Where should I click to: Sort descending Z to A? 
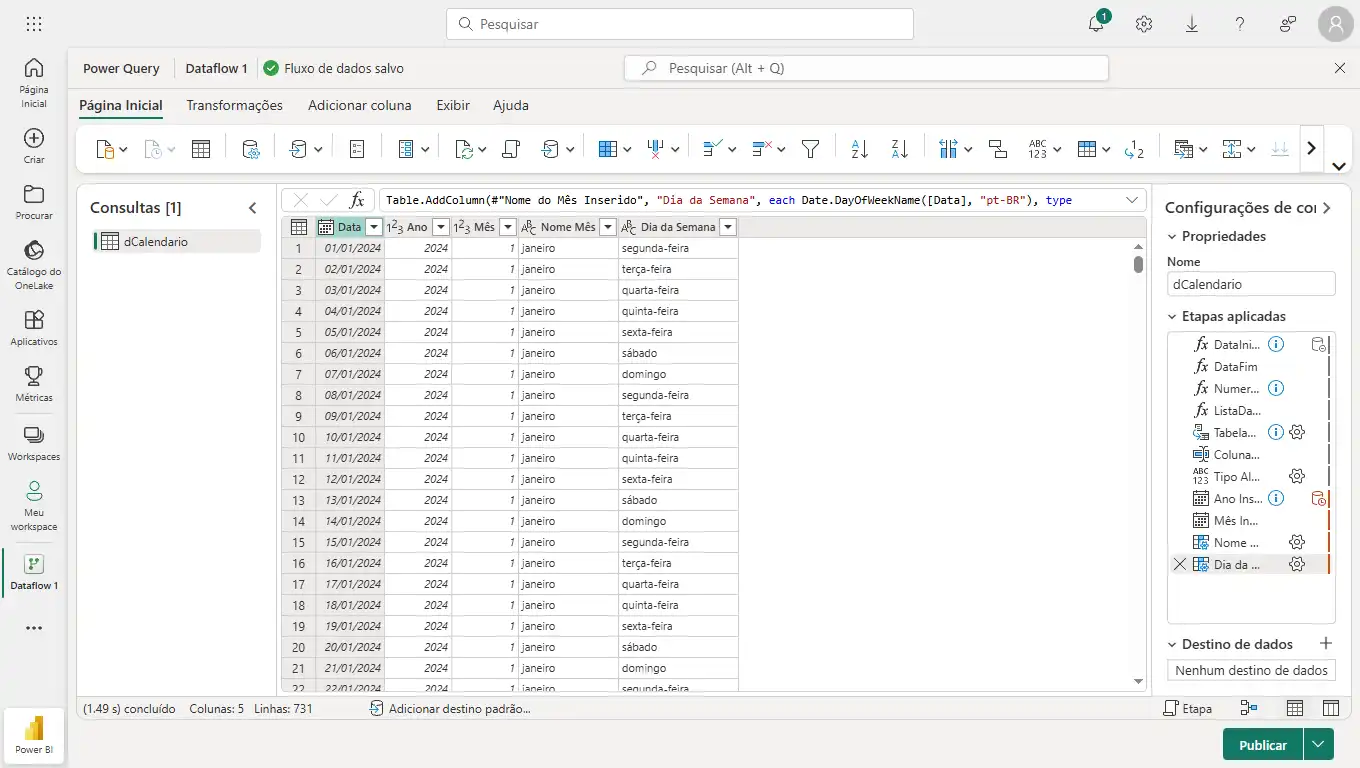click(x=899, y=149)
